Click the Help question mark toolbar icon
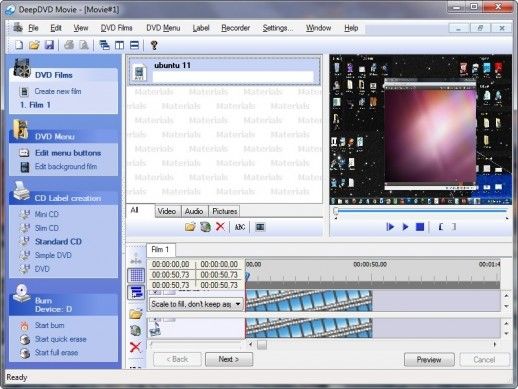Screen dimensions: 518x389 coord(154,45)
